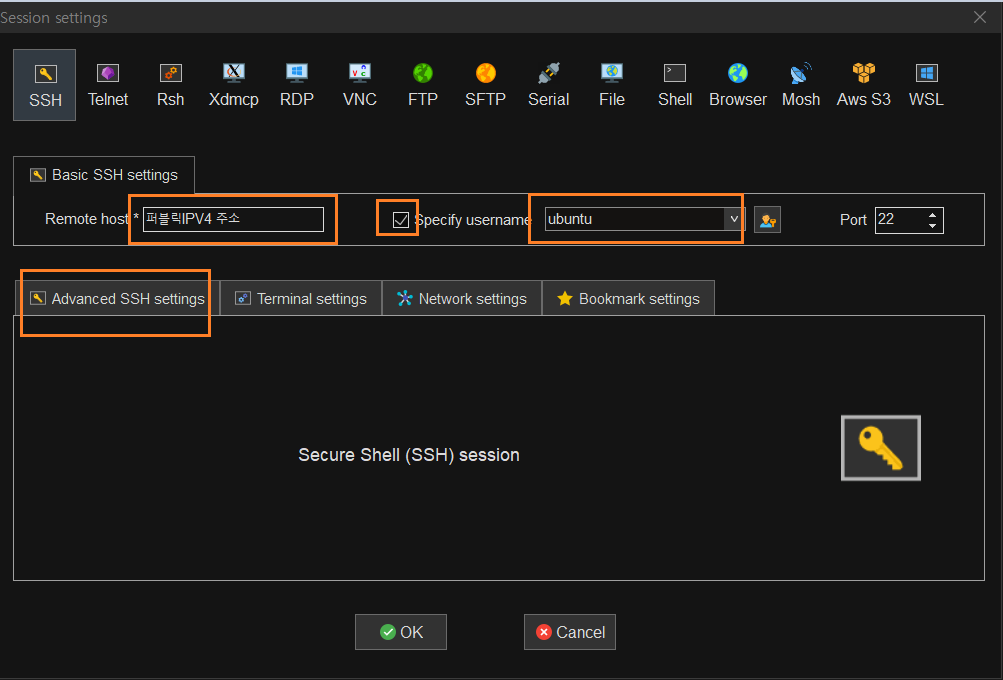Decrease the Port value with down arrow
Screen dimensions: 1003x680
pyautogui.click(x=932, y=225)
